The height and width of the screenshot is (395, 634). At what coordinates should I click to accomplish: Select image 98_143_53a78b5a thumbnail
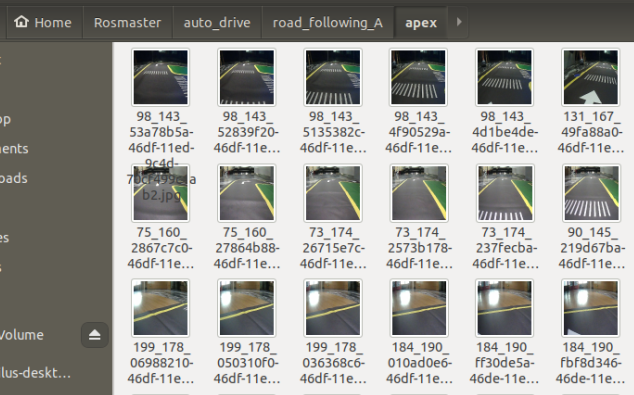point(161,77)
